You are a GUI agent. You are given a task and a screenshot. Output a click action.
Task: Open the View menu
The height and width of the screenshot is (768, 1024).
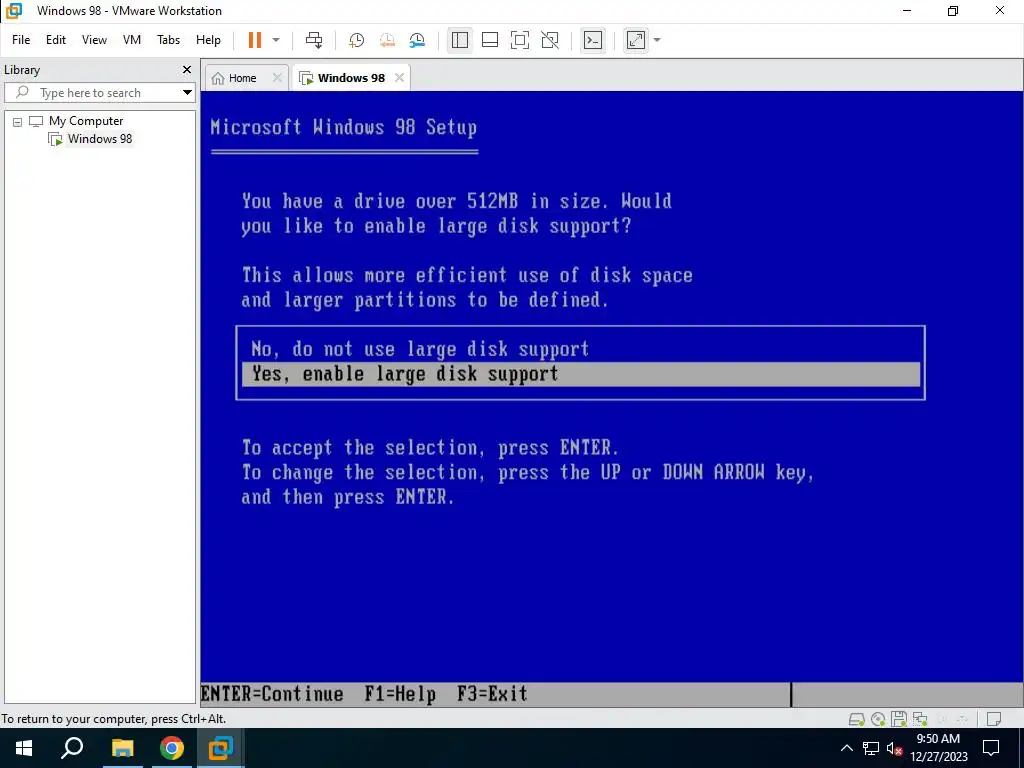pyautogui.click(x=94, y=40)
